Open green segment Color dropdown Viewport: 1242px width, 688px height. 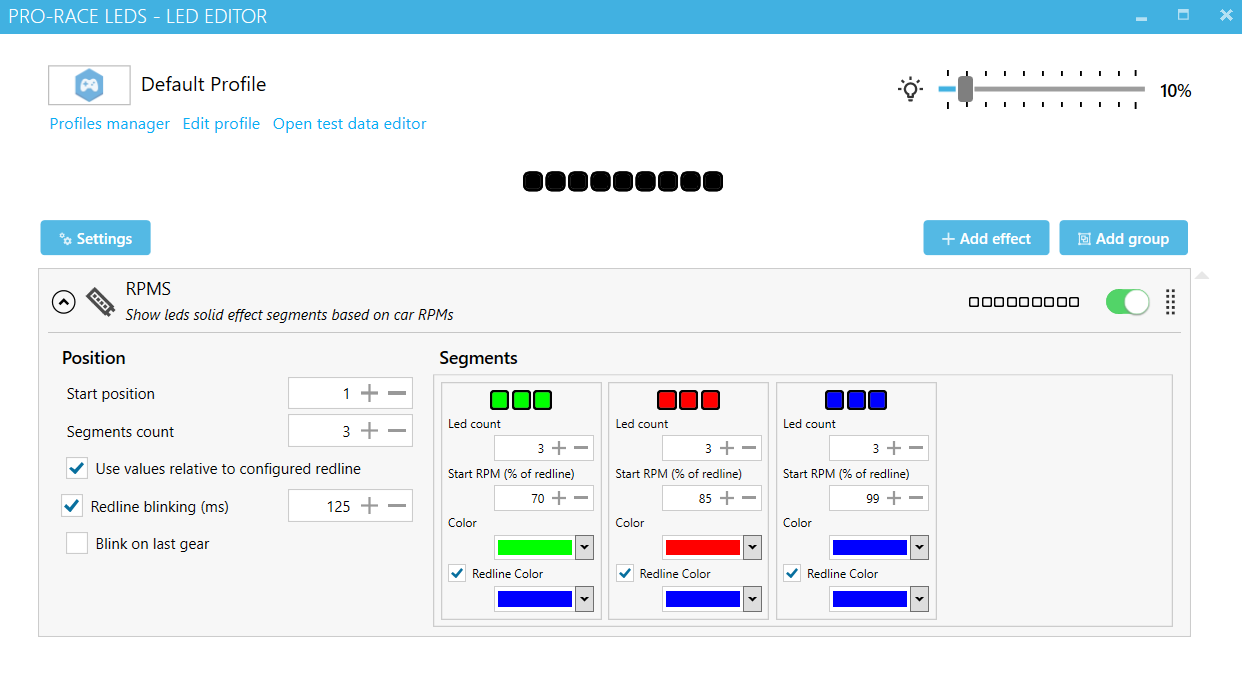pyautogui.click(x=584, y=548)
